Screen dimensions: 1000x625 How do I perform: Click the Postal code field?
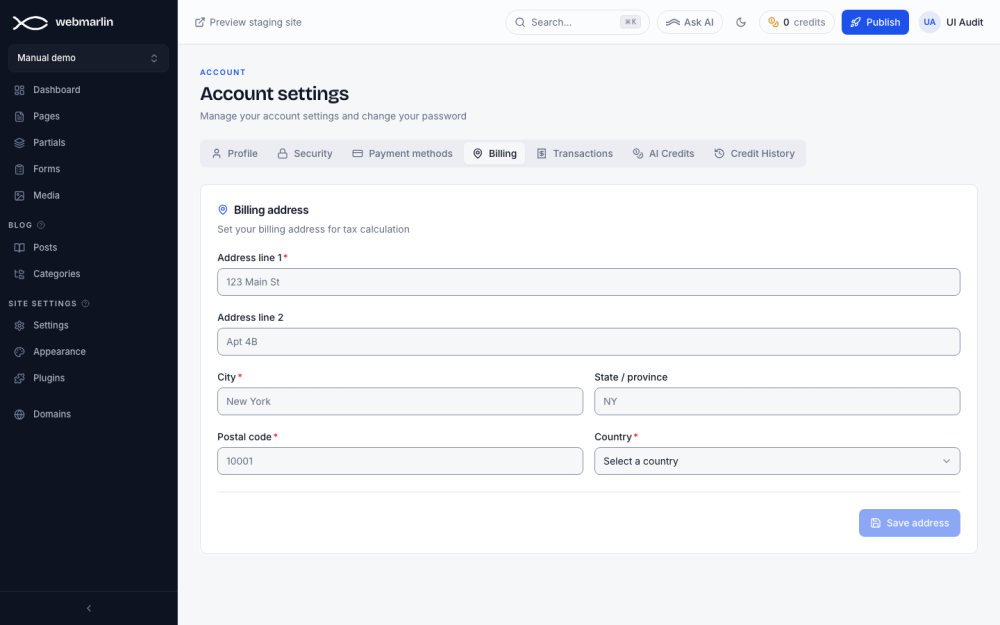coord(400,461)
